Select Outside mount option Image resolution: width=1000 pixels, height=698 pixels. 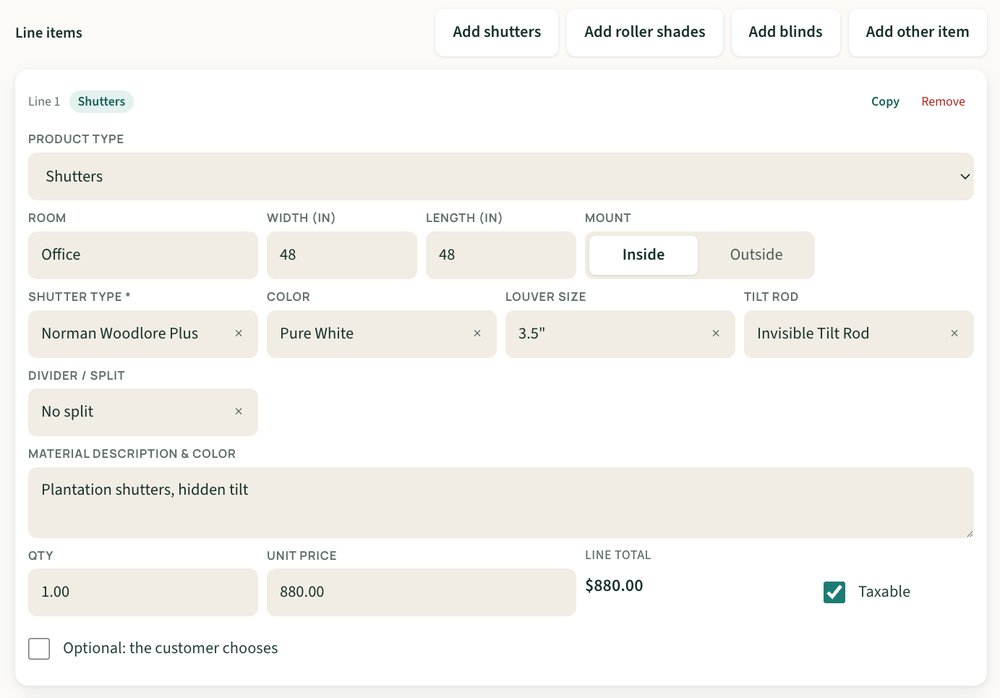click(x=756, y=255)
